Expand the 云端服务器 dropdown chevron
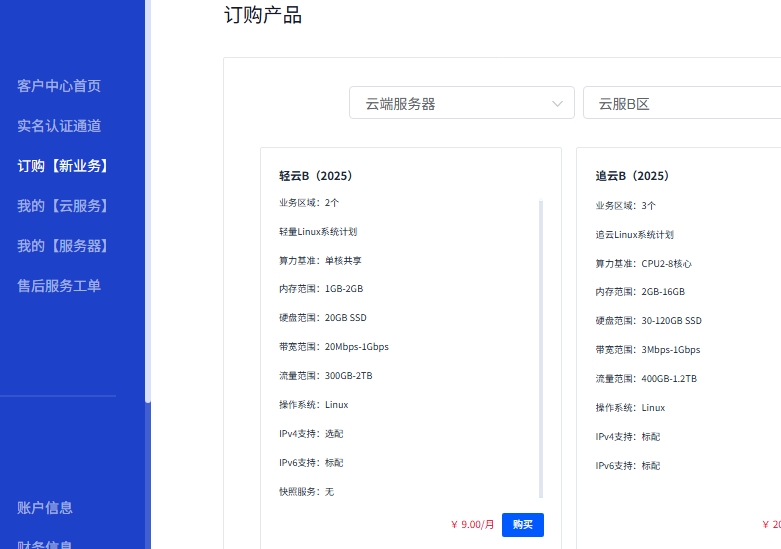Viewport: 781px width, 549px height. [x=557, y=103]
